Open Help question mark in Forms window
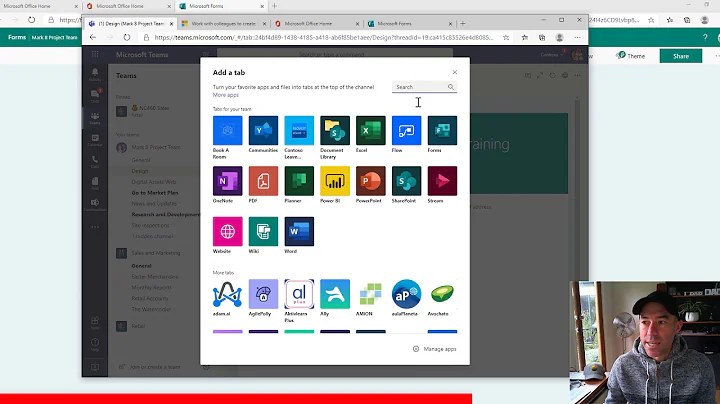The width and height of the screenshot is (720, 404). (x=705, y=37)
